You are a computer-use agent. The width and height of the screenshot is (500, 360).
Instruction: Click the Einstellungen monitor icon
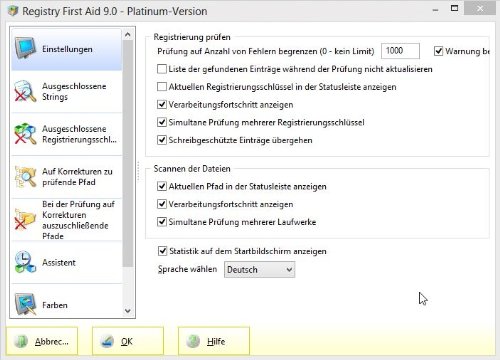click(25, 48)
